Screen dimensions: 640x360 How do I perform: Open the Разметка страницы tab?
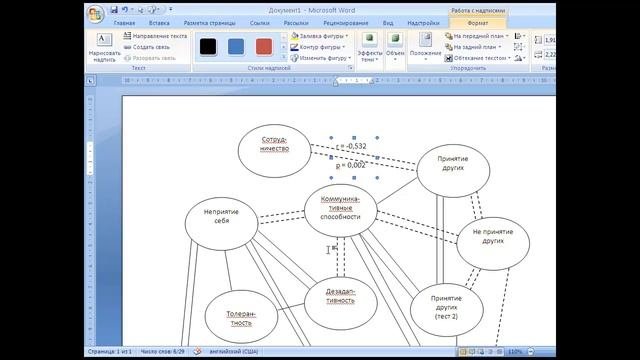coord(209,23)
